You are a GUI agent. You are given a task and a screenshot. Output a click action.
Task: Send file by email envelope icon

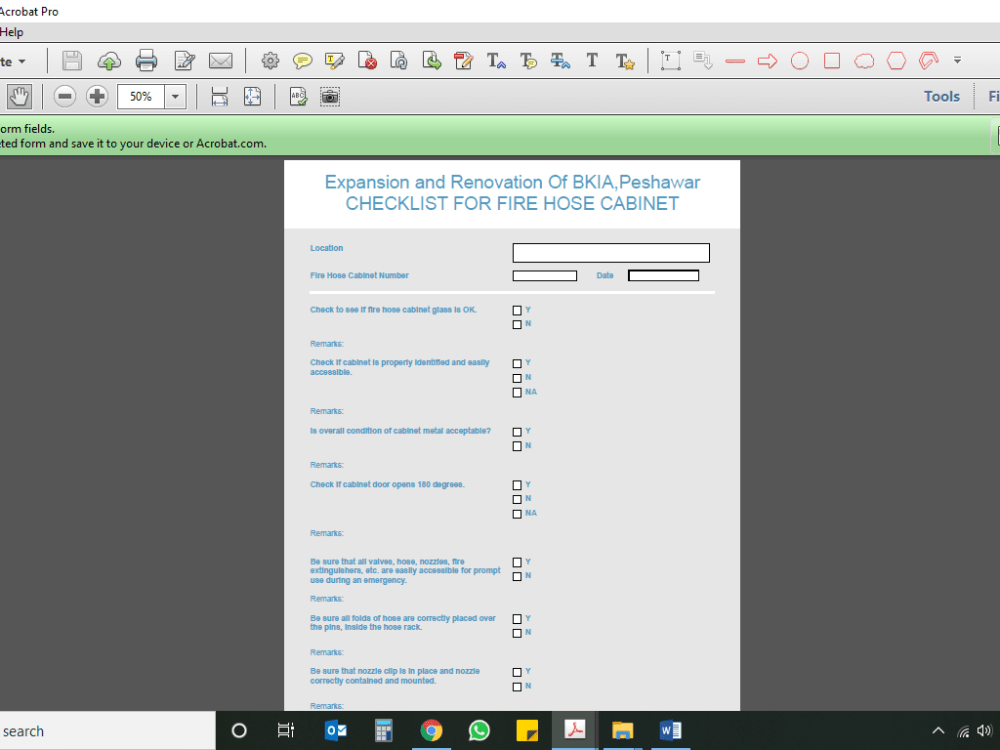coord(221,61)
